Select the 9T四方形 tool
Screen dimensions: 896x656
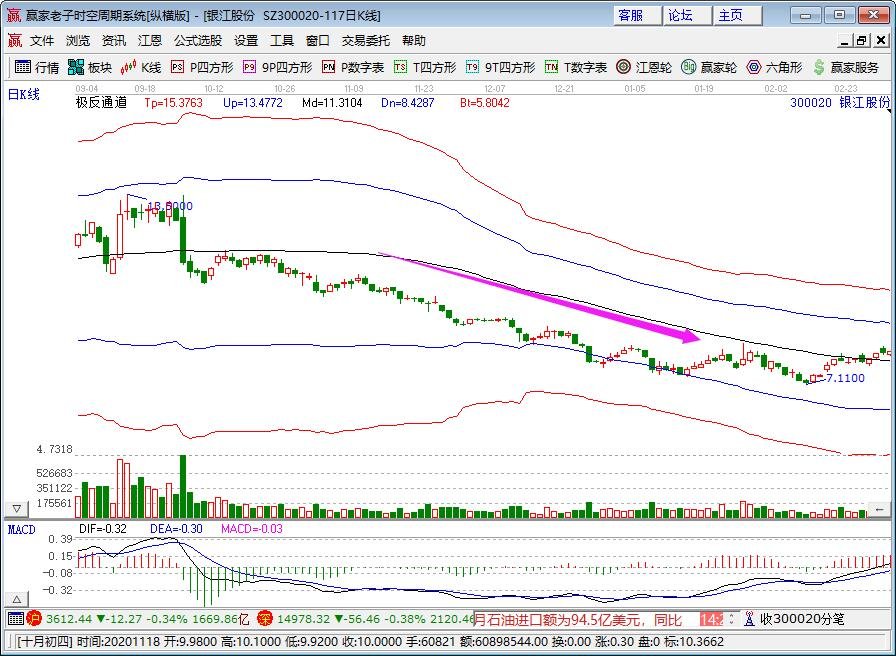tap(500, 67)
